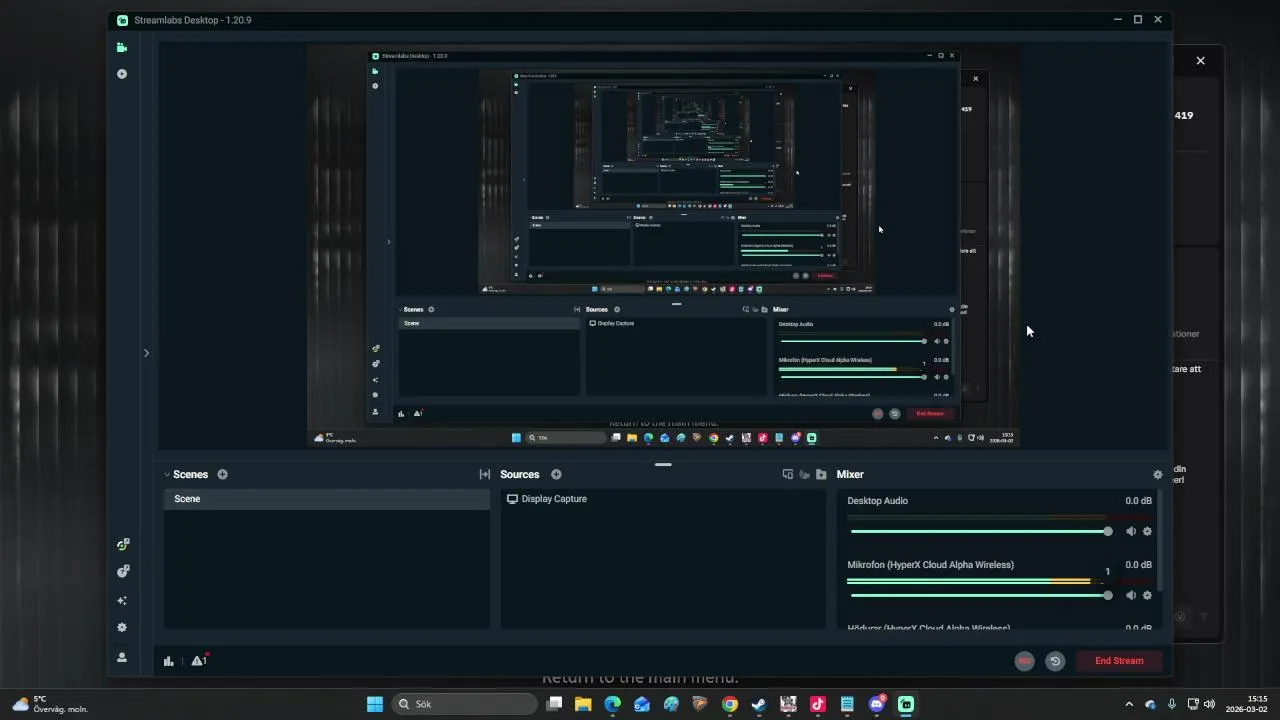Toggle the replay buffer button
This screenshot has width=1280, height=720.
(1055, 661)
